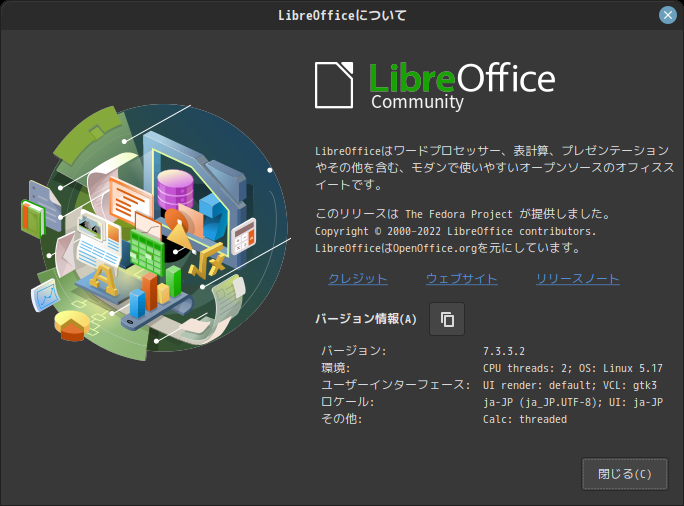Copy version info with the clipboard icon
This screenshot has height=506, width=684.
point(447,319)
